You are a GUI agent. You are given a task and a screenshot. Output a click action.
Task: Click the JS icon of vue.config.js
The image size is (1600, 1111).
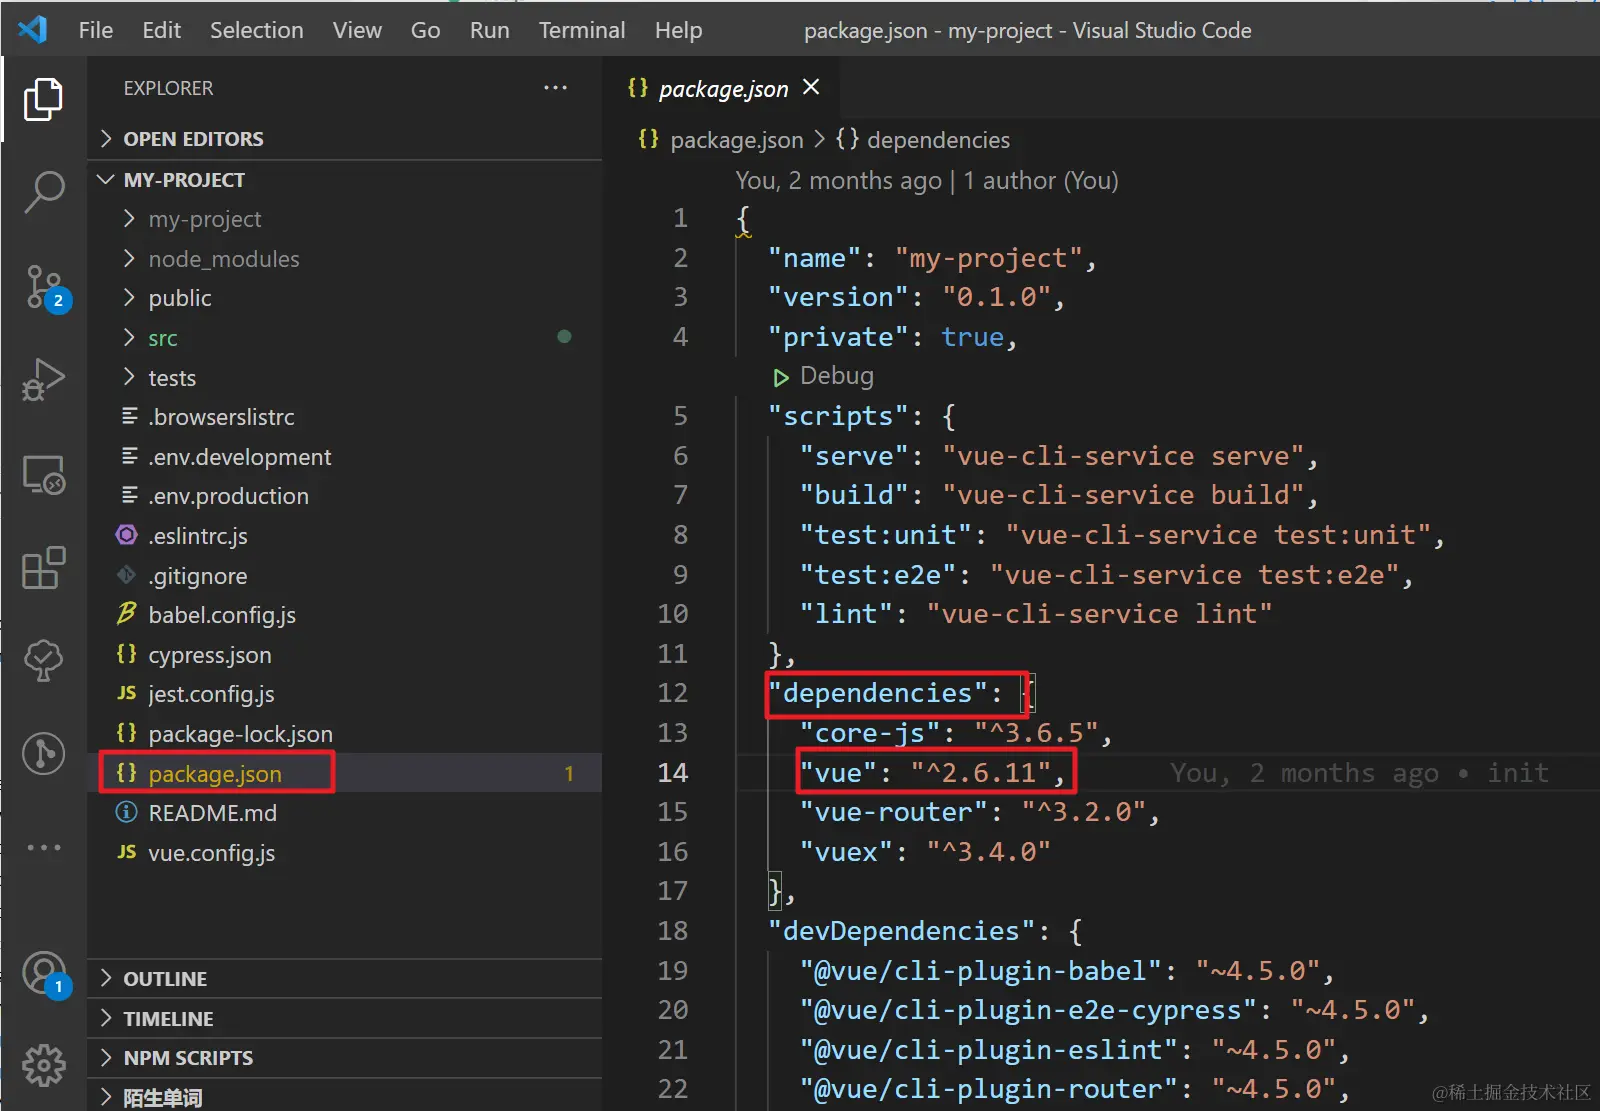click(x=126, y=852)
